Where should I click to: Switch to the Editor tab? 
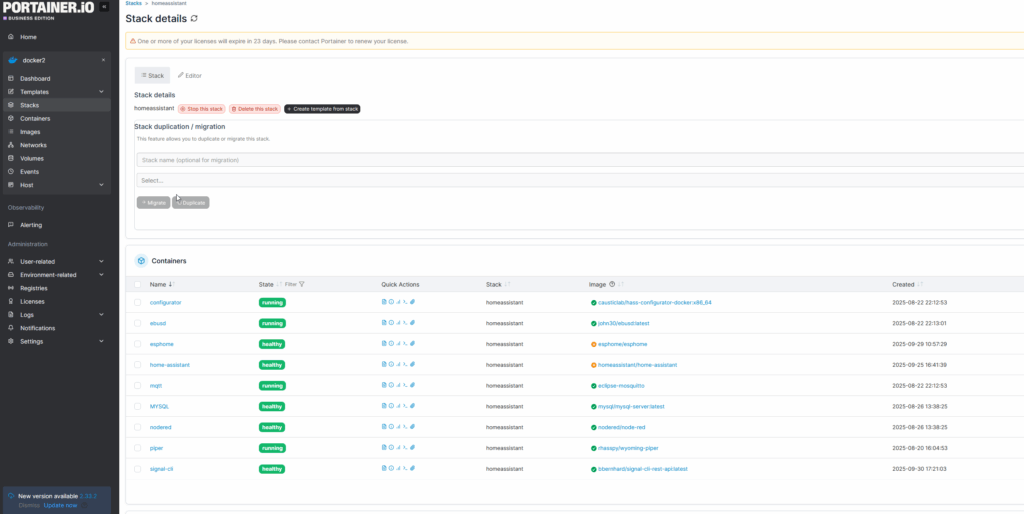pyautogui.click(x=190, y=75)
